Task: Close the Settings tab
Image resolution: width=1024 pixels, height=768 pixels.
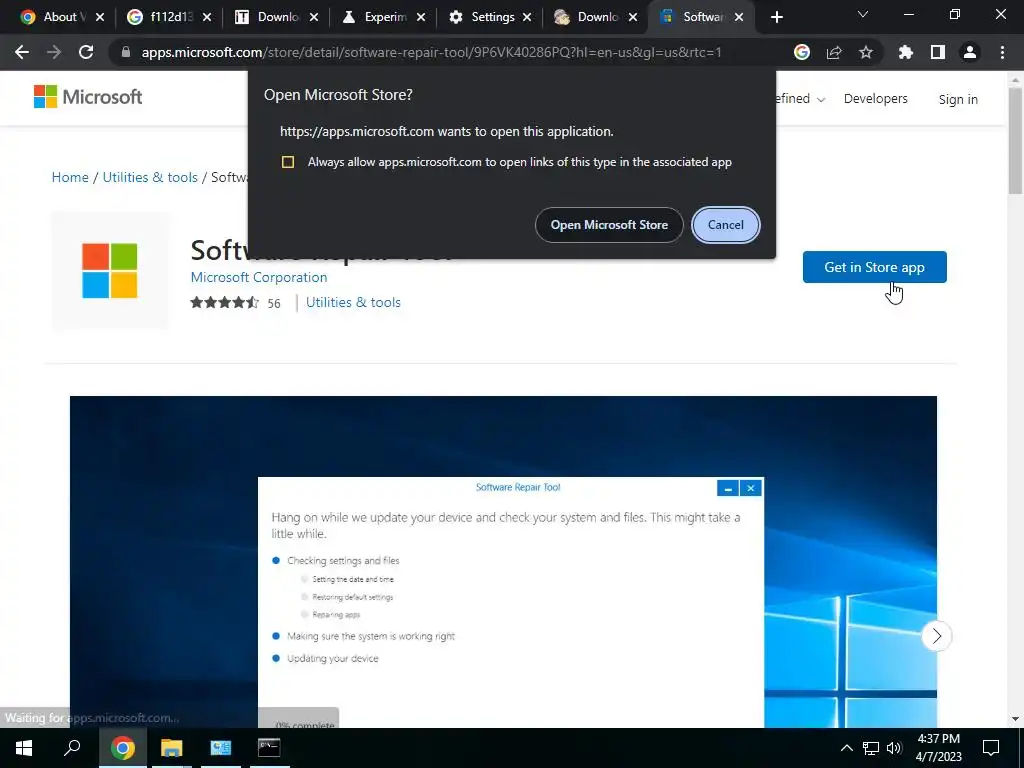Action: [x=527, y=17]
